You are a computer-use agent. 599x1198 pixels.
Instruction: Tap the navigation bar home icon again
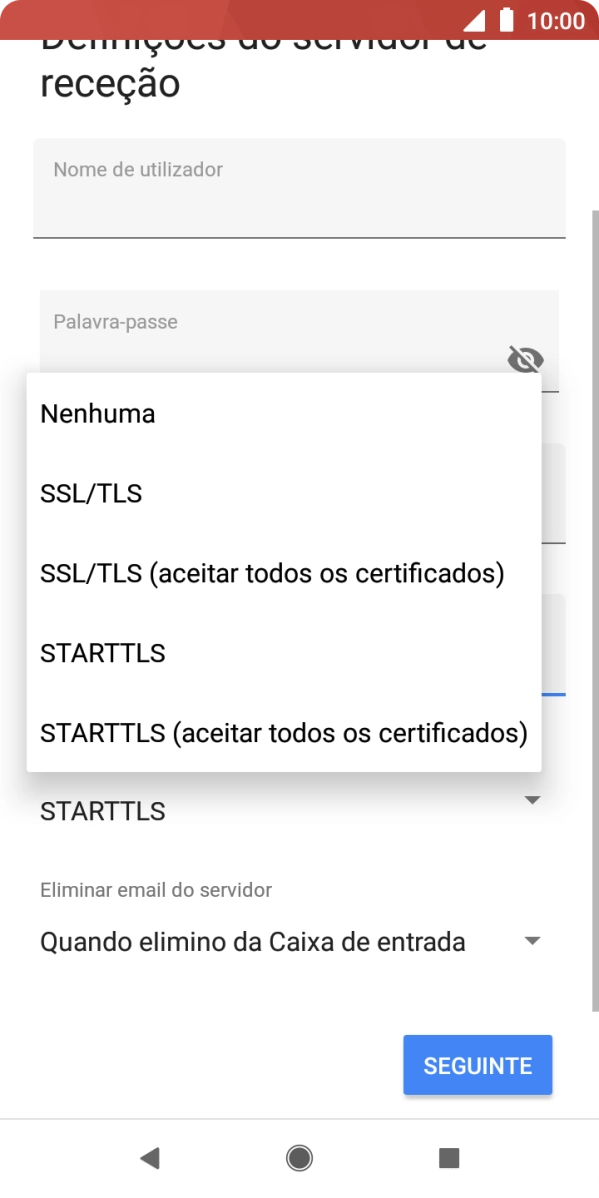(299, 1157)
